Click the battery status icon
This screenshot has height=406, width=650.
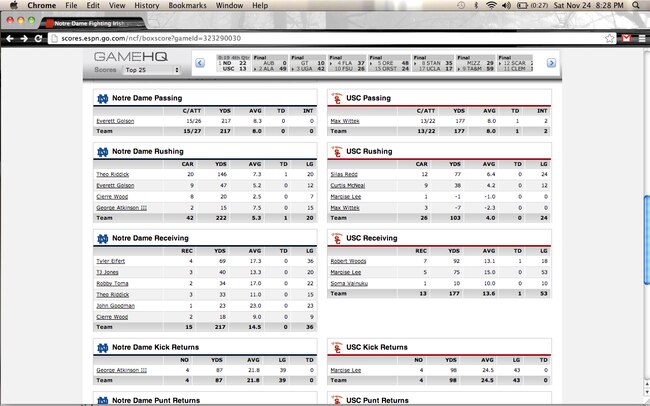pos(522,5)
